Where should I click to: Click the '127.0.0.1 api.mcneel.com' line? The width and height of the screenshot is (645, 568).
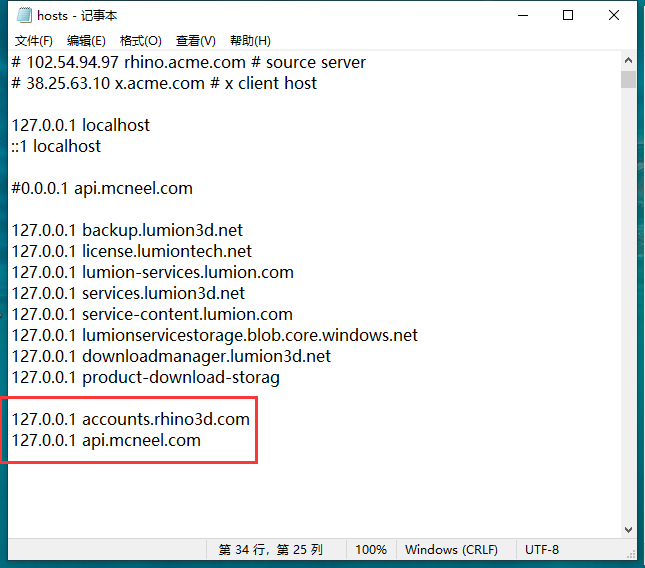point(106,440)
